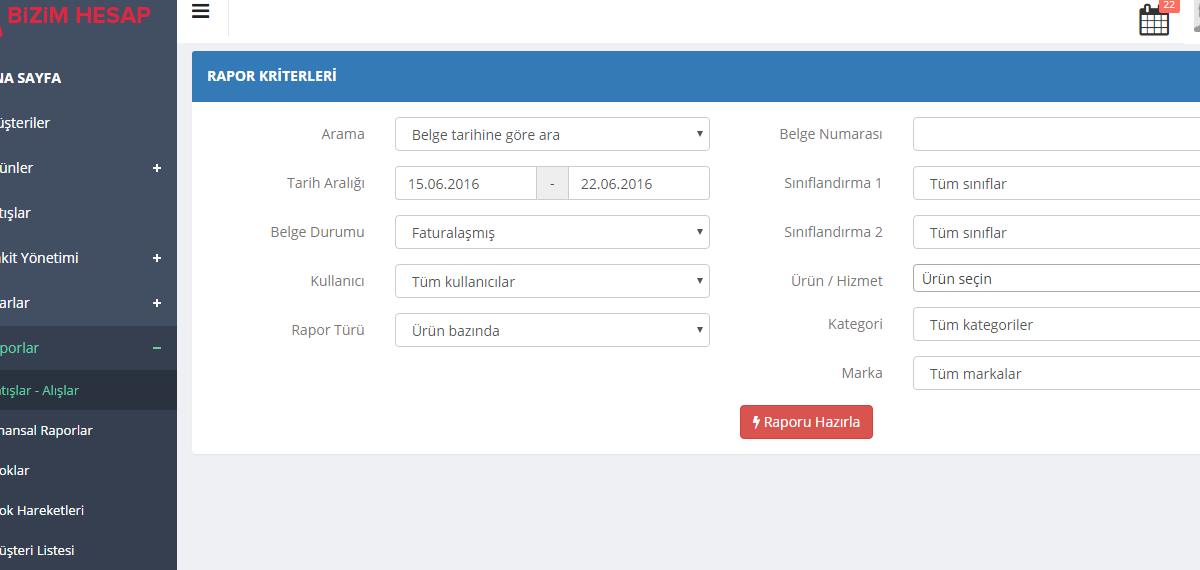Expand the Nakit Yönetimi plus icon
Viewport: 1200px width, 570px height.
click(157, 258)
